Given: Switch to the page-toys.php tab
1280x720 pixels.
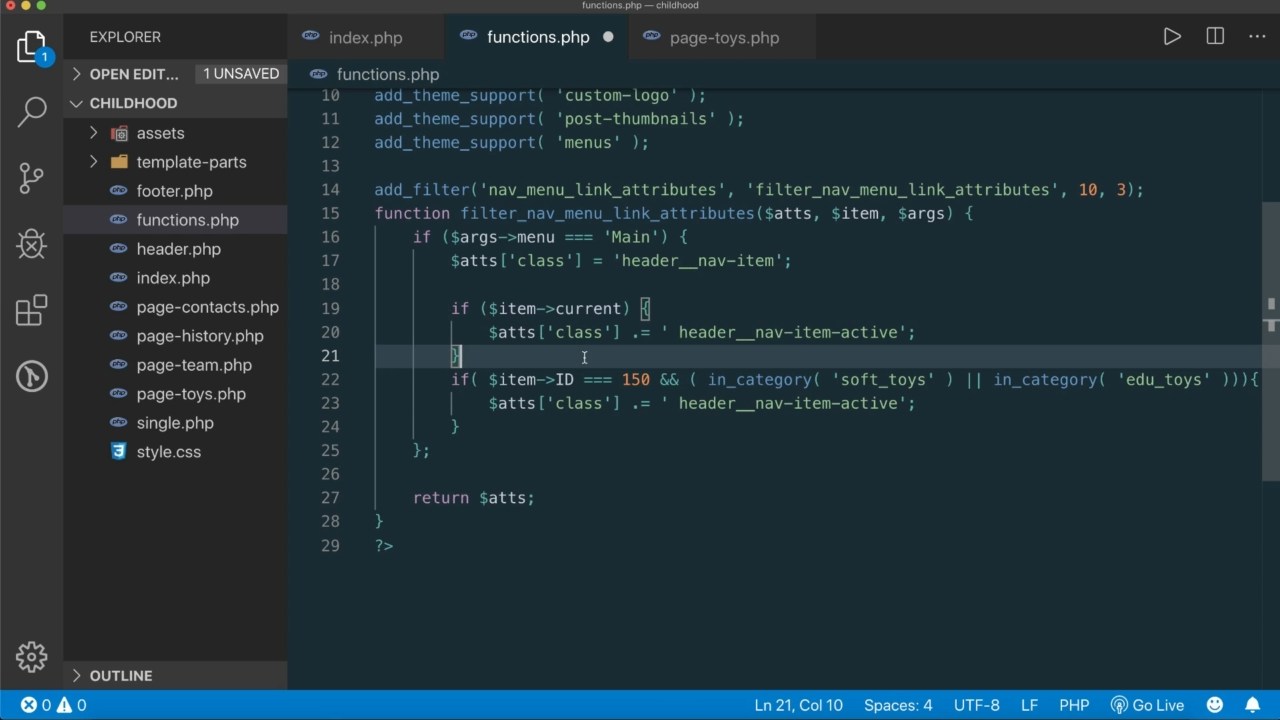Looking at the screenshot, I should tap(724, 38).
